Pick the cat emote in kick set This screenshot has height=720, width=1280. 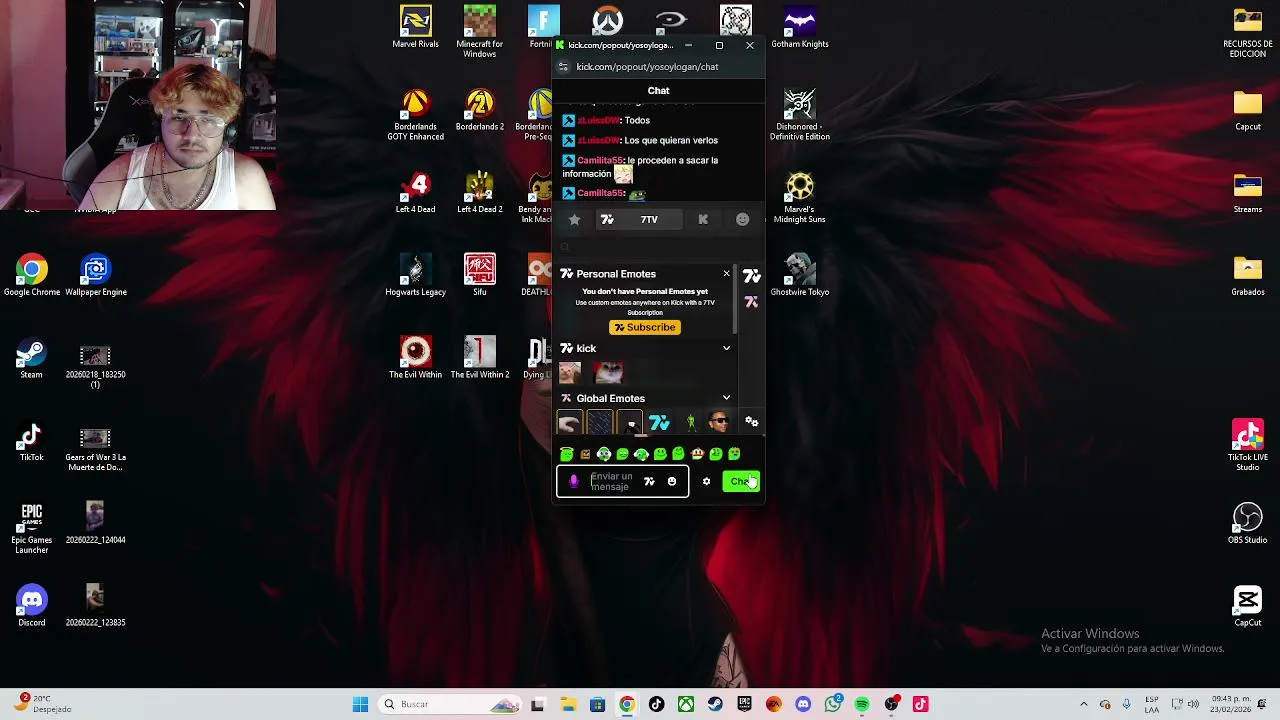[x=569, y=373]
